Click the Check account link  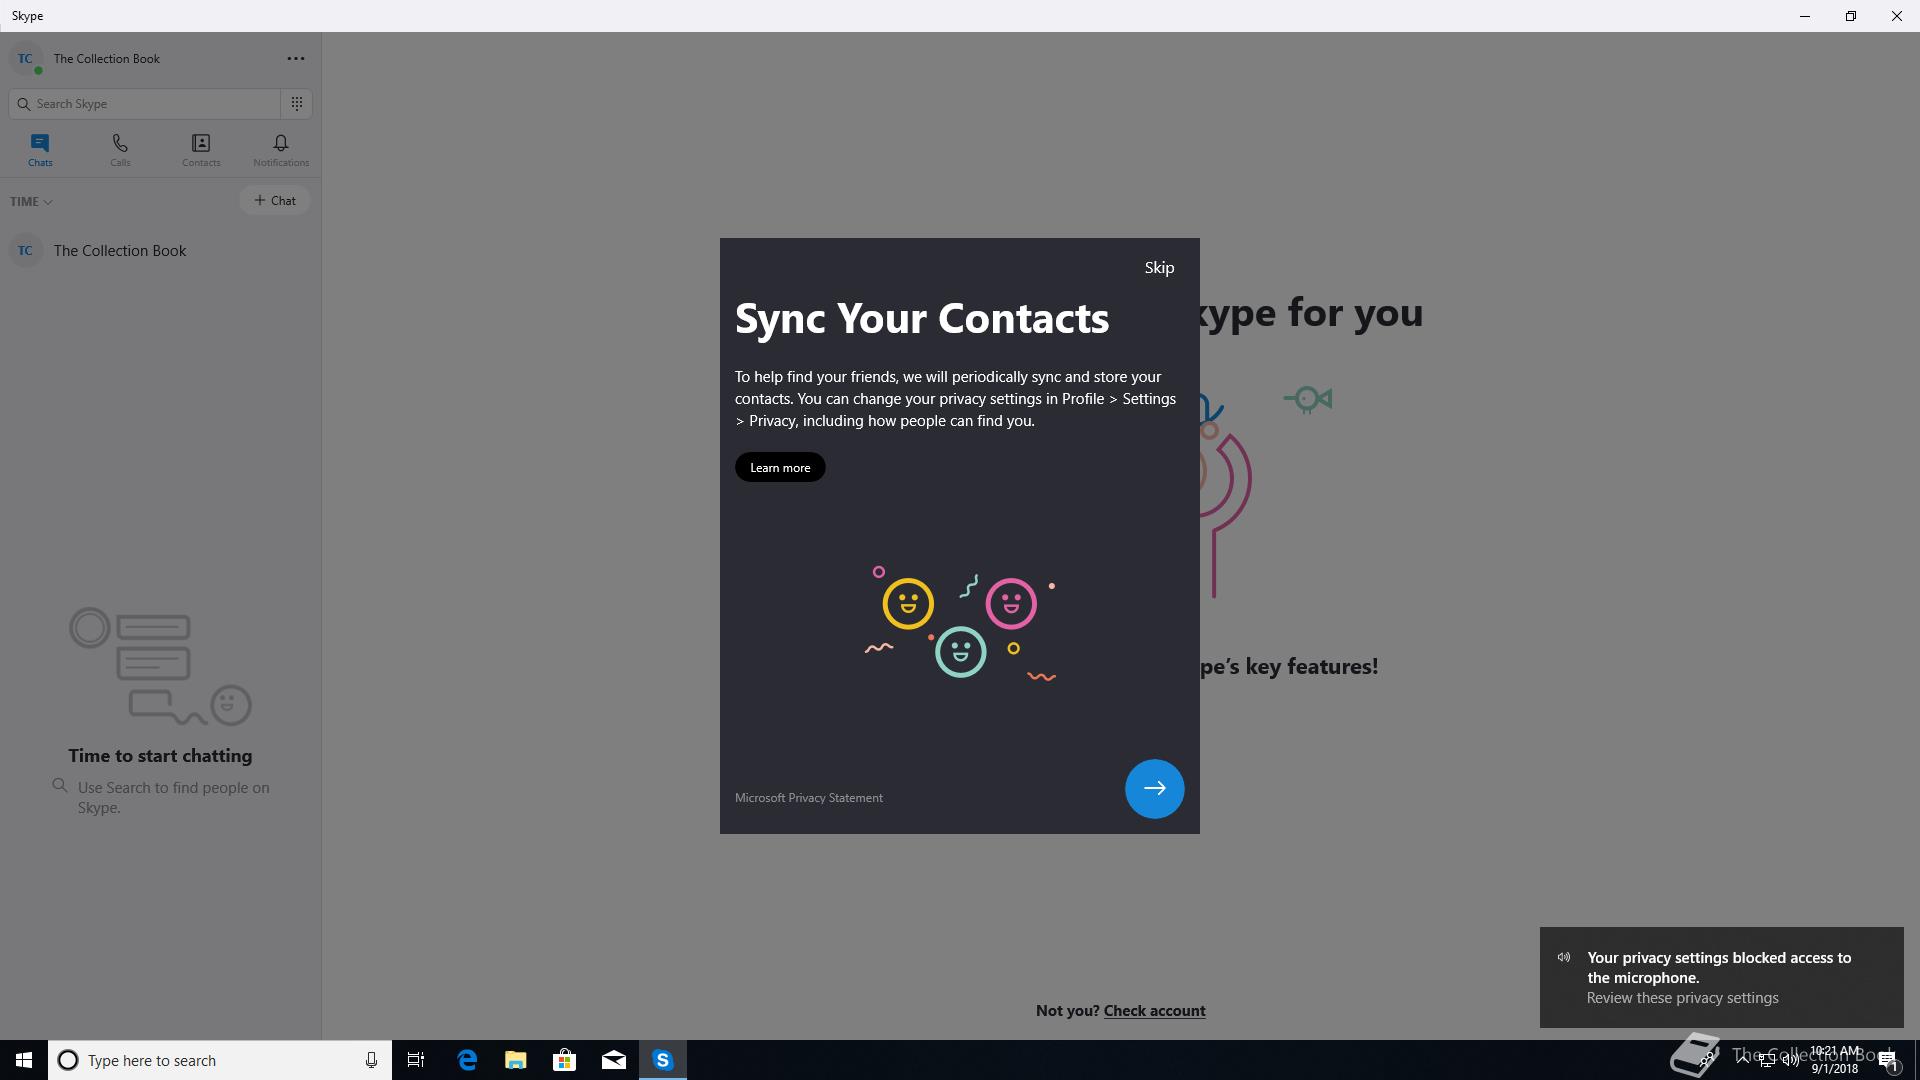pos(1154,1011)
